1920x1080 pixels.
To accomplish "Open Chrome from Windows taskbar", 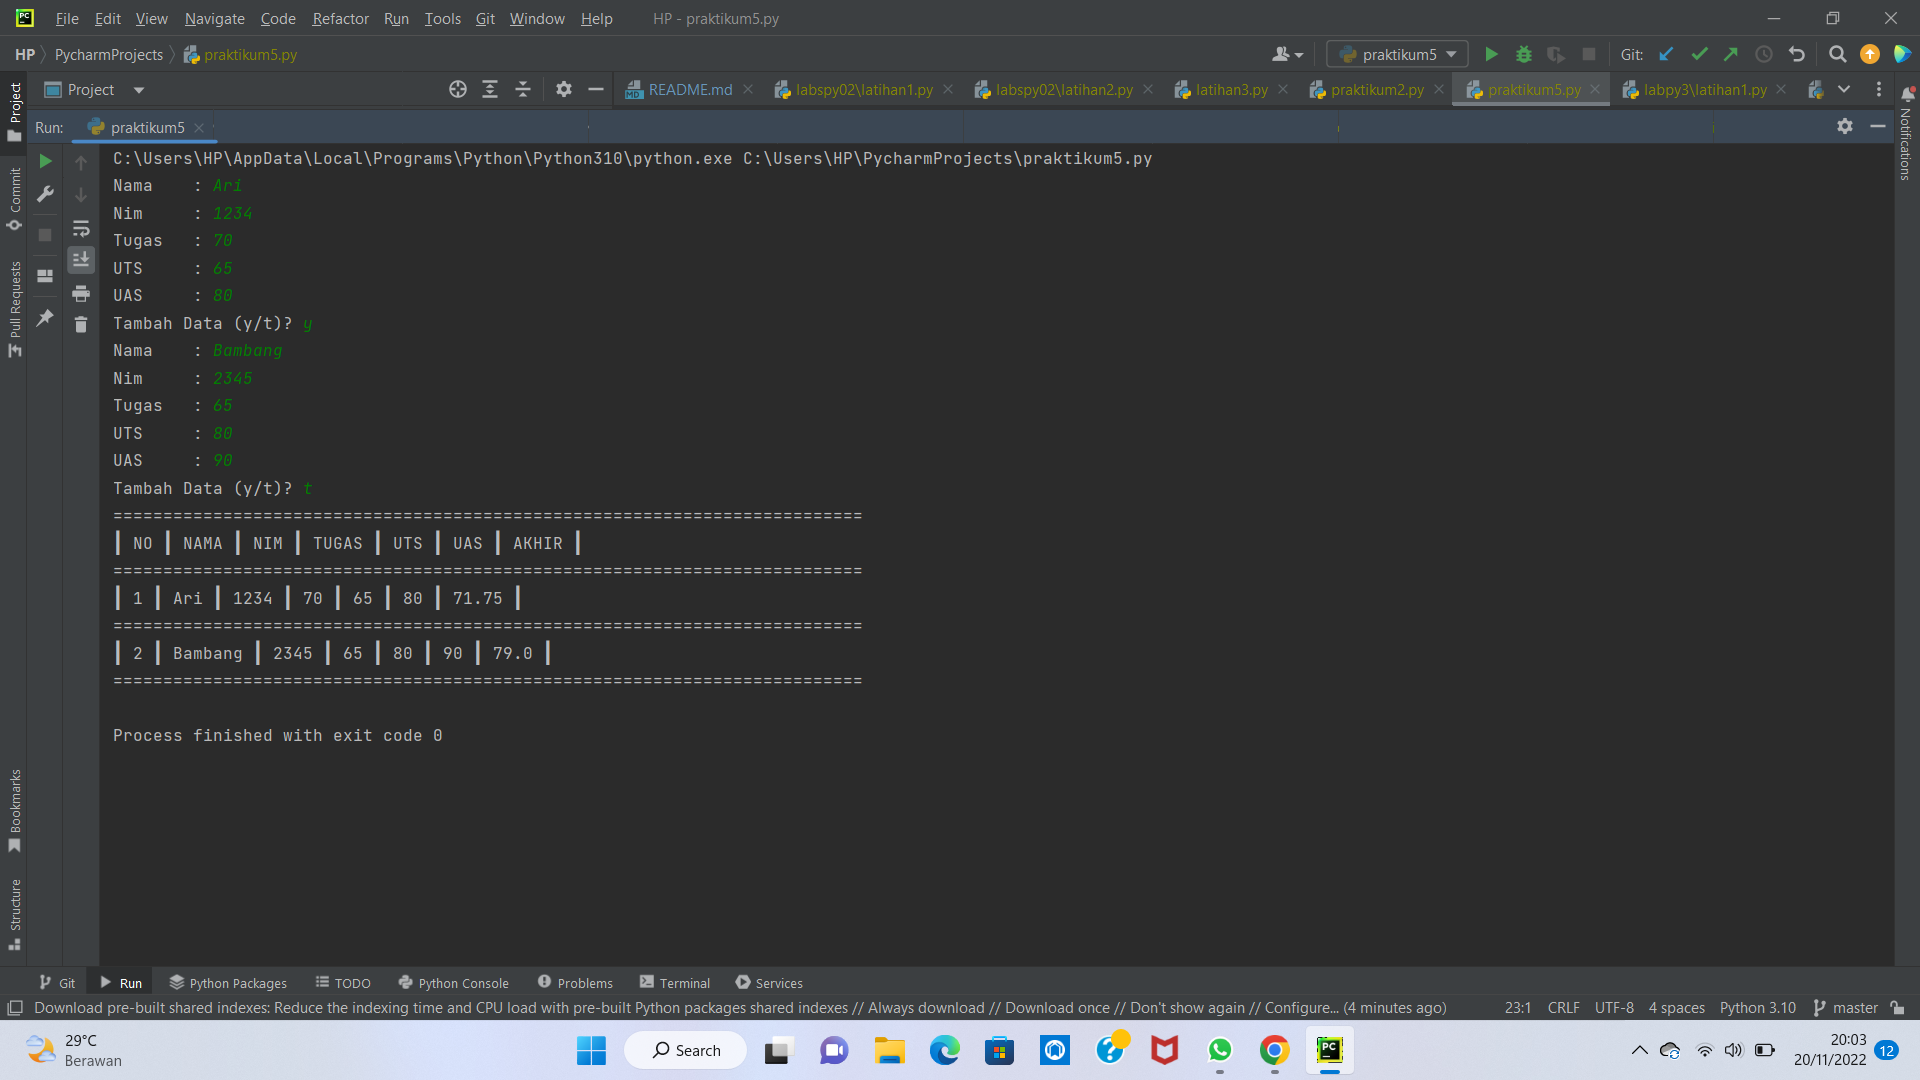I will [x=1274, y=1050].
